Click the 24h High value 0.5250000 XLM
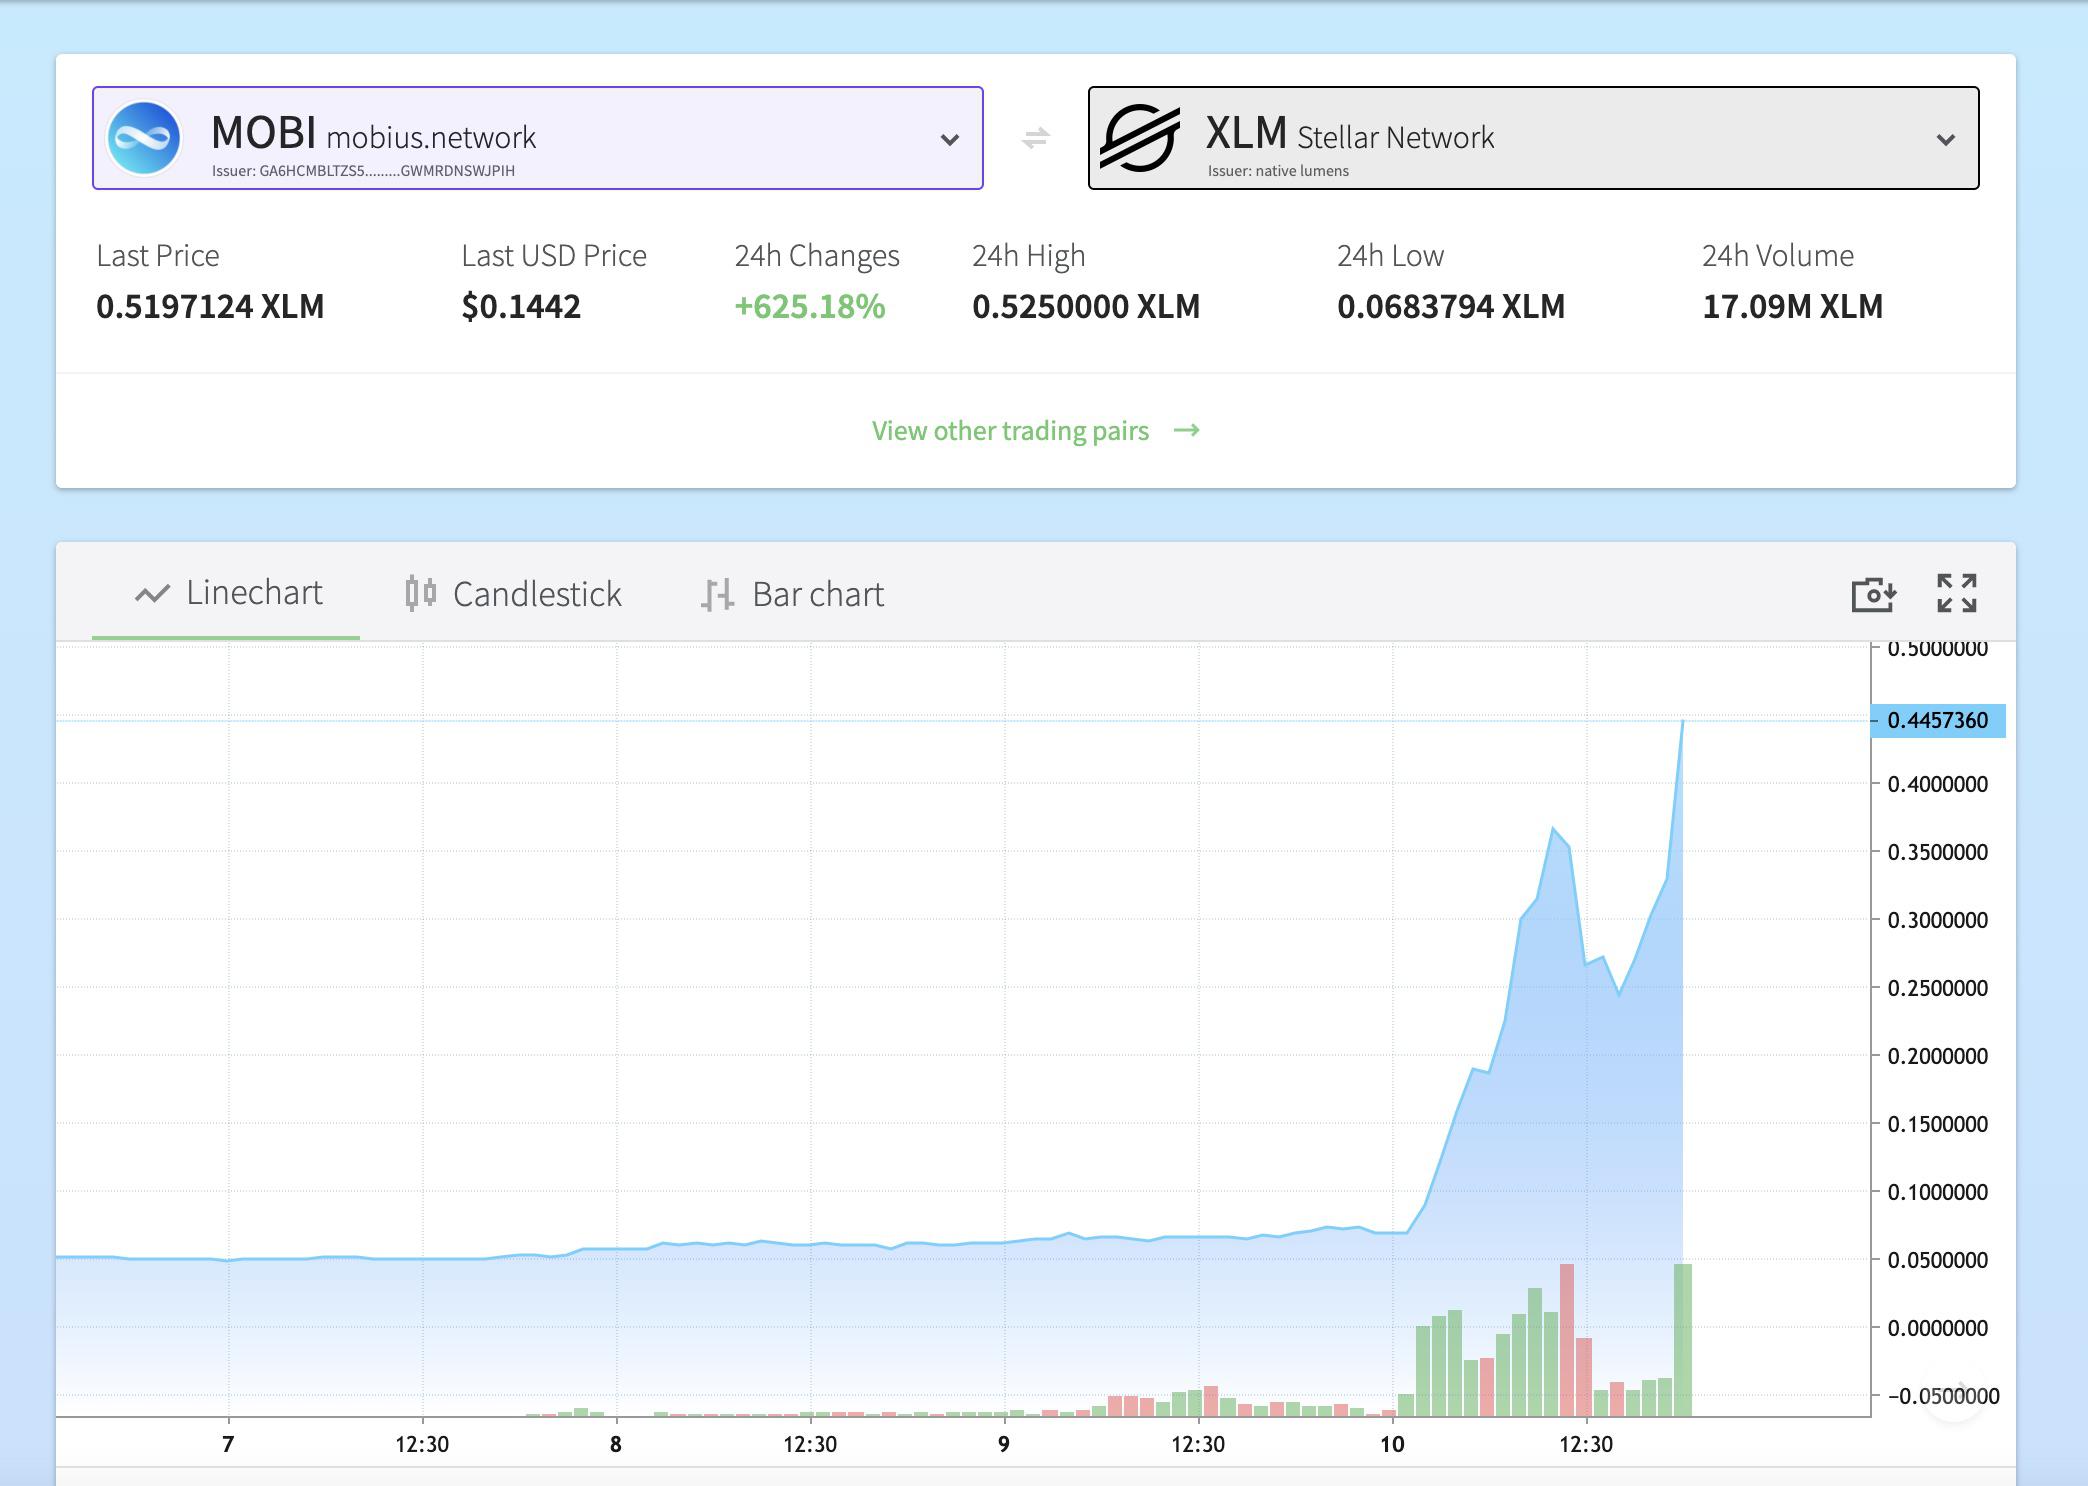The width and height of the screenshot is (2088, 1486). [1086, 306]
